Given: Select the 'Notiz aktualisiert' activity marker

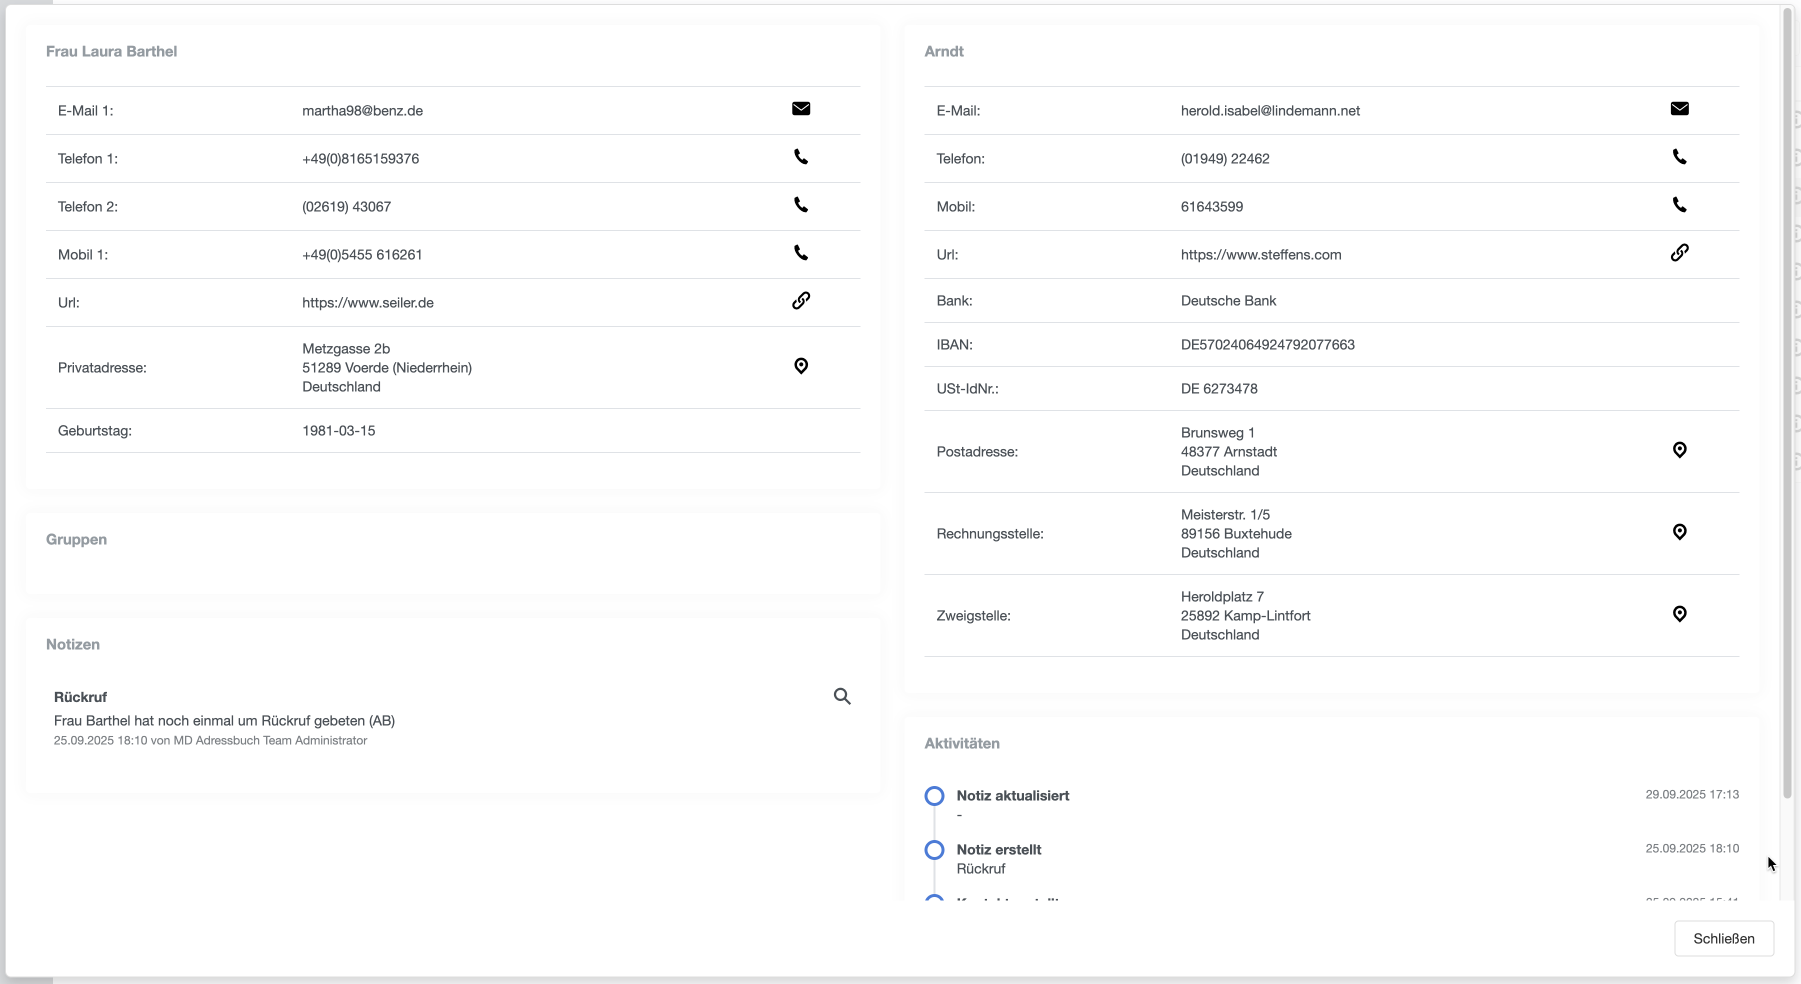Looking at the screenshot, I should [x=934, y=796].
